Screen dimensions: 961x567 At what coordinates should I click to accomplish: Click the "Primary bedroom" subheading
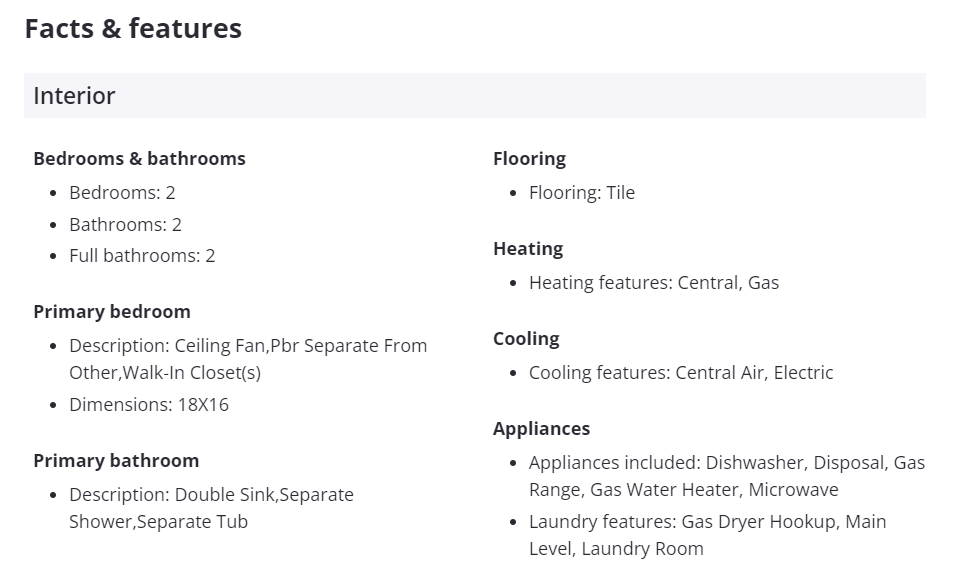pos(112,312)
